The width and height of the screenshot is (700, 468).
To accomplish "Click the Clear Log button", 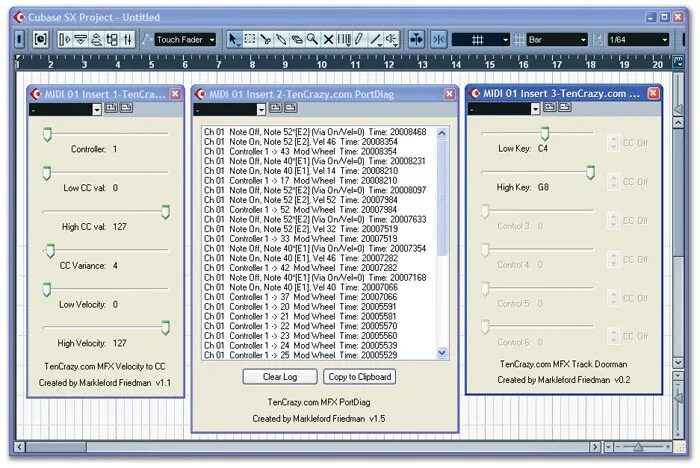I will coord(280,377).
